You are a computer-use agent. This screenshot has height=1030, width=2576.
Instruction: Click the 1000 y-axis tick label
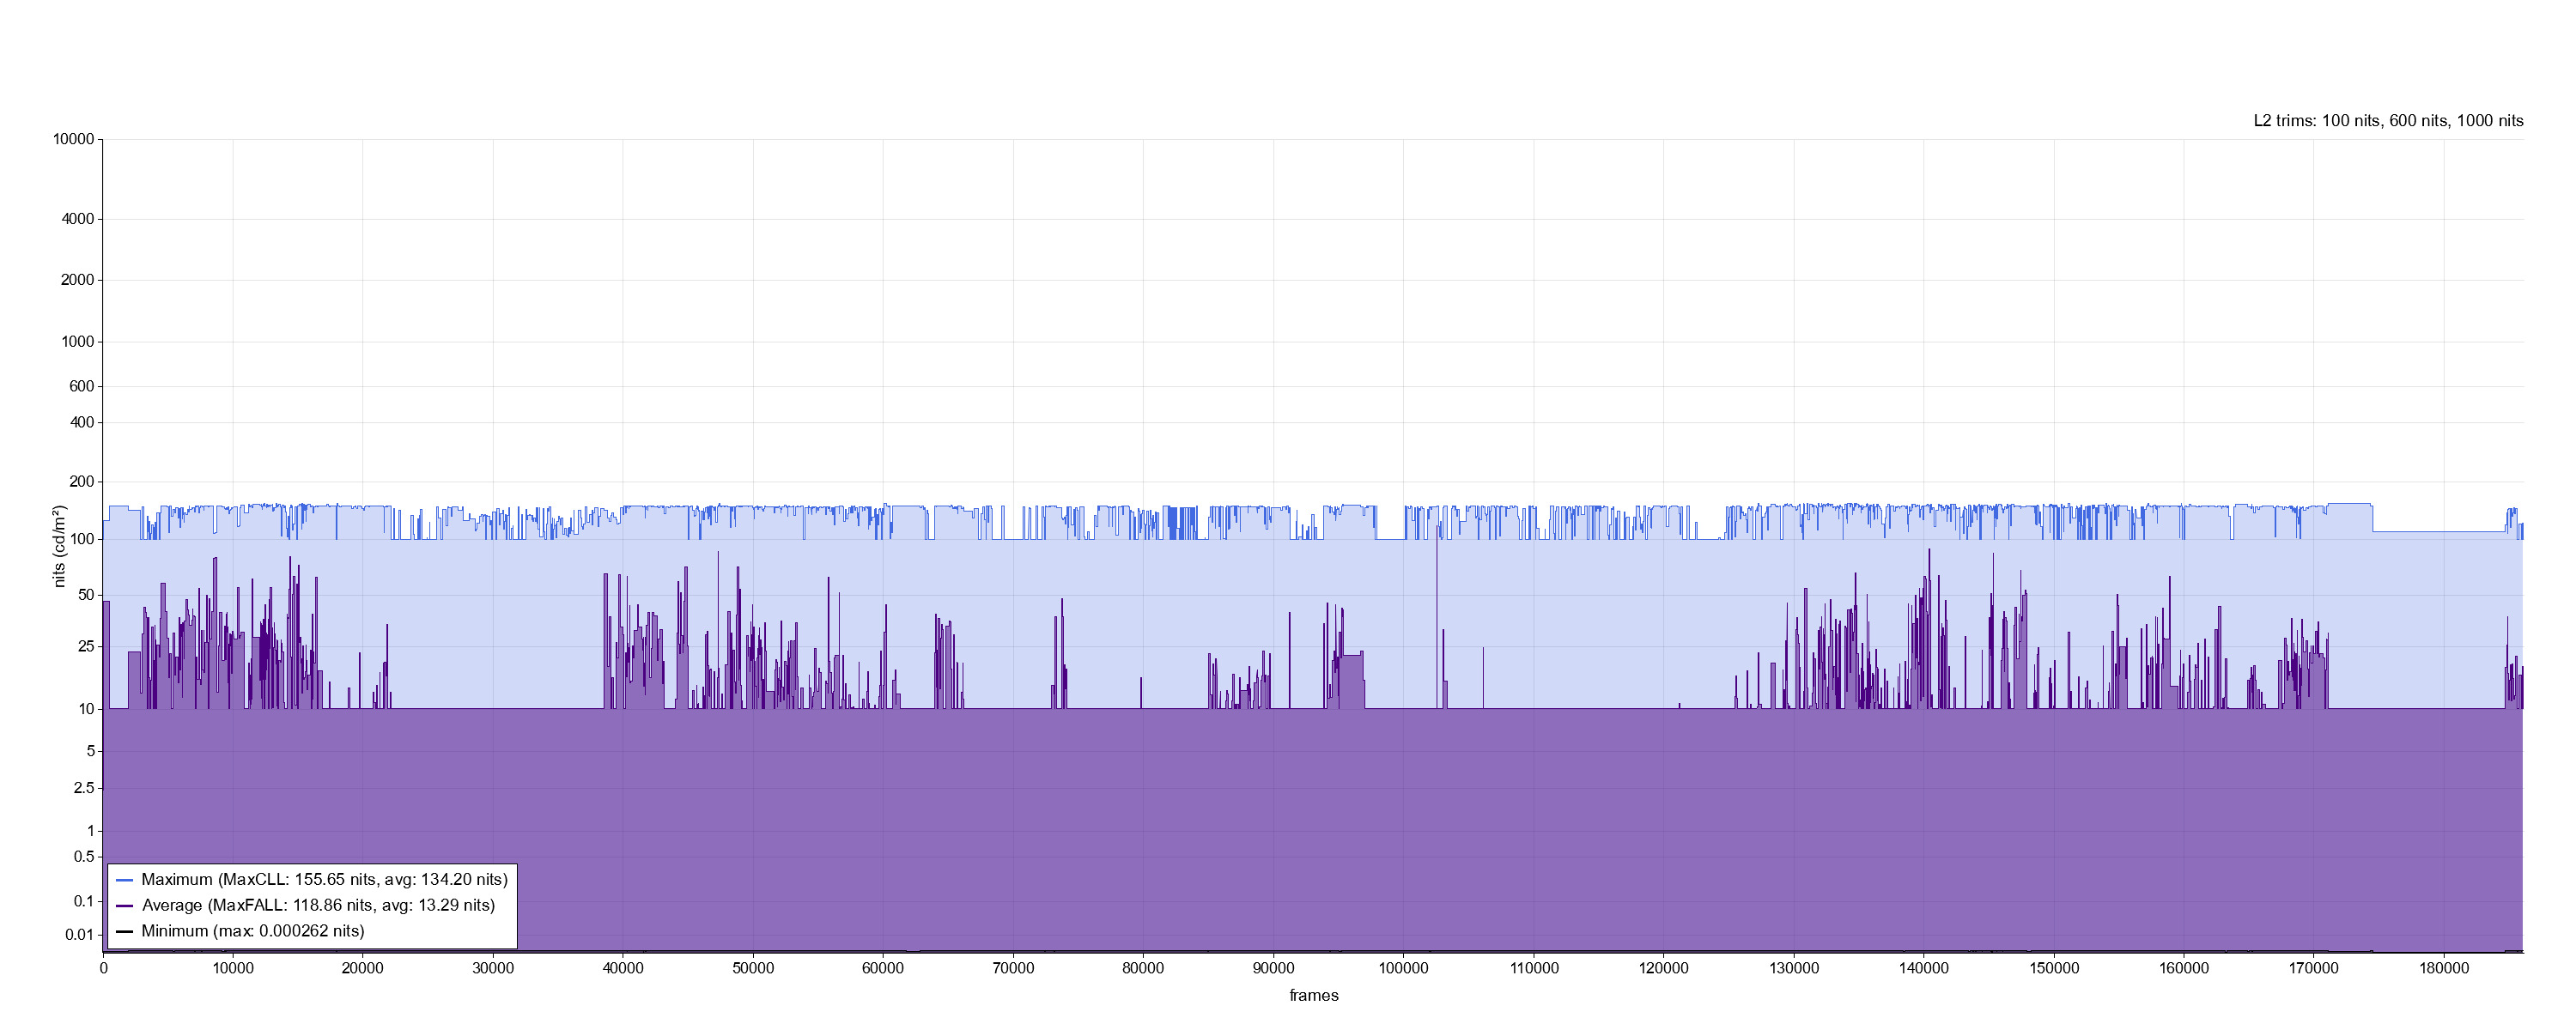[78, 342]
